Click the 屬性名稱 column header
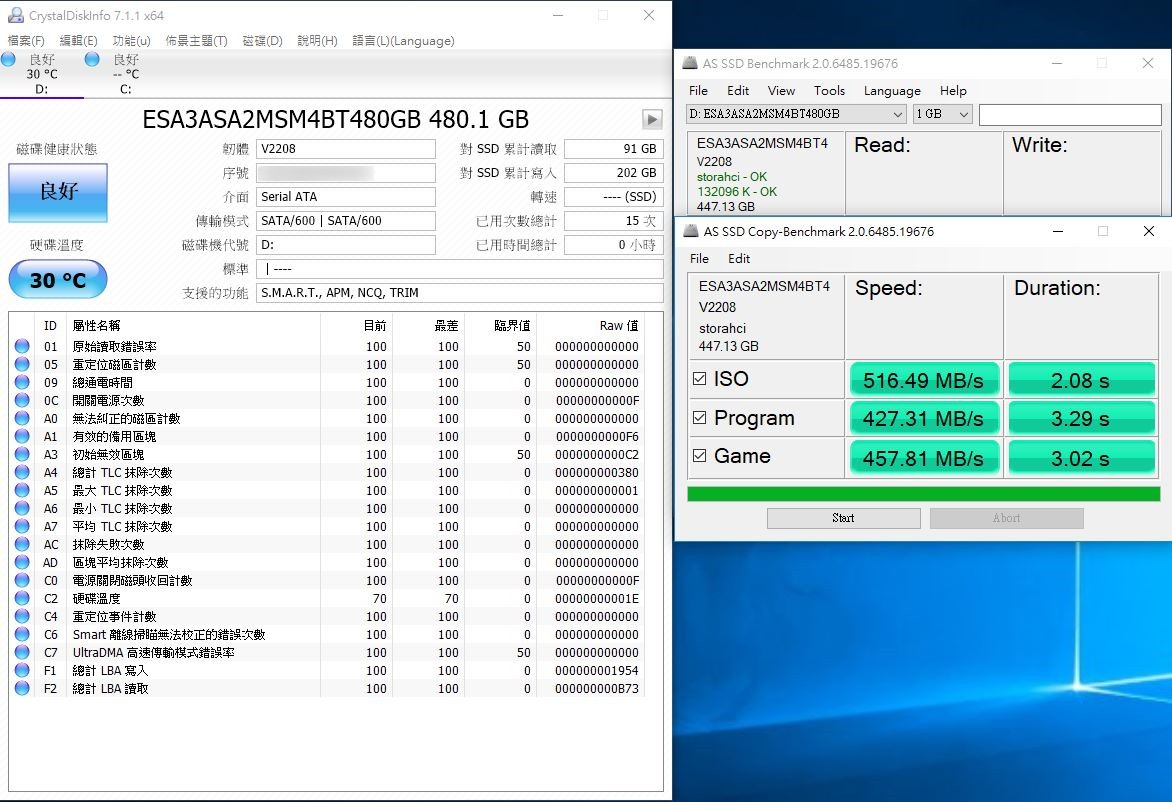1172x802 pixels. [96, 326]
